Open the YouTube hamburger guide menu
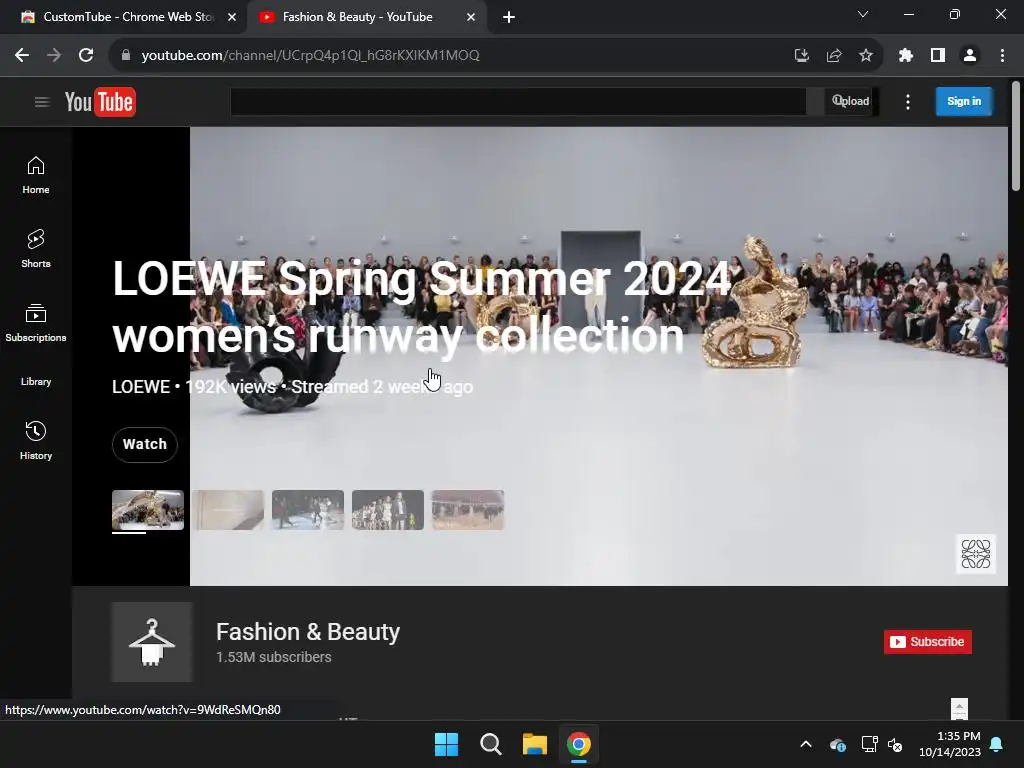Image resolution: width=1024 pixels, height=768 pixels. coord(42,102)
